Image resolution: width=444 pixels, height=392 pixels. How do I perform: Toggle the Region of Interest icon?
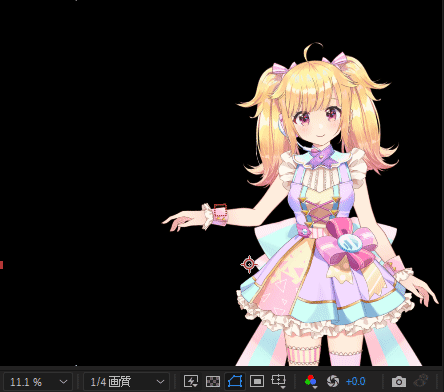(x=257, y=381)
